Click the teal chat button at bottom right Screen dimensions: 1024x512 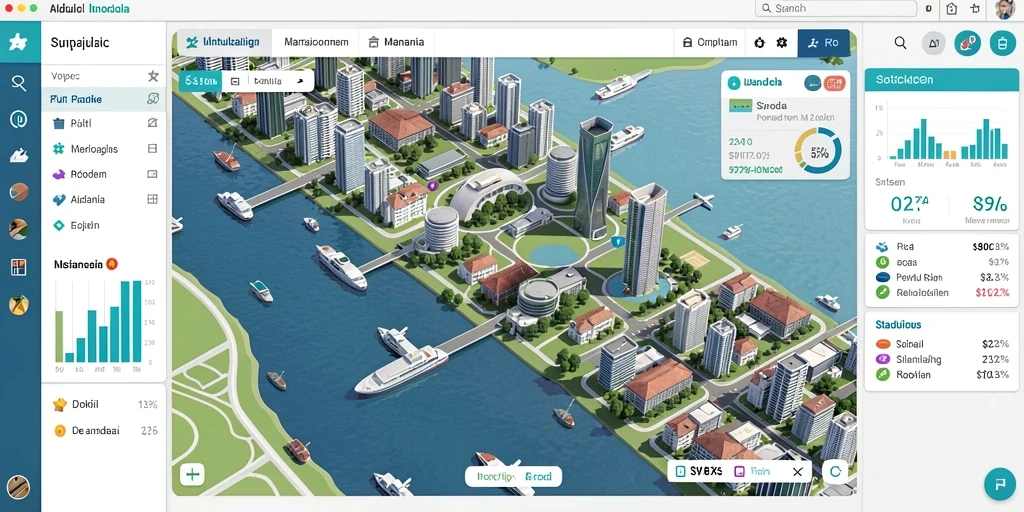1000,484
